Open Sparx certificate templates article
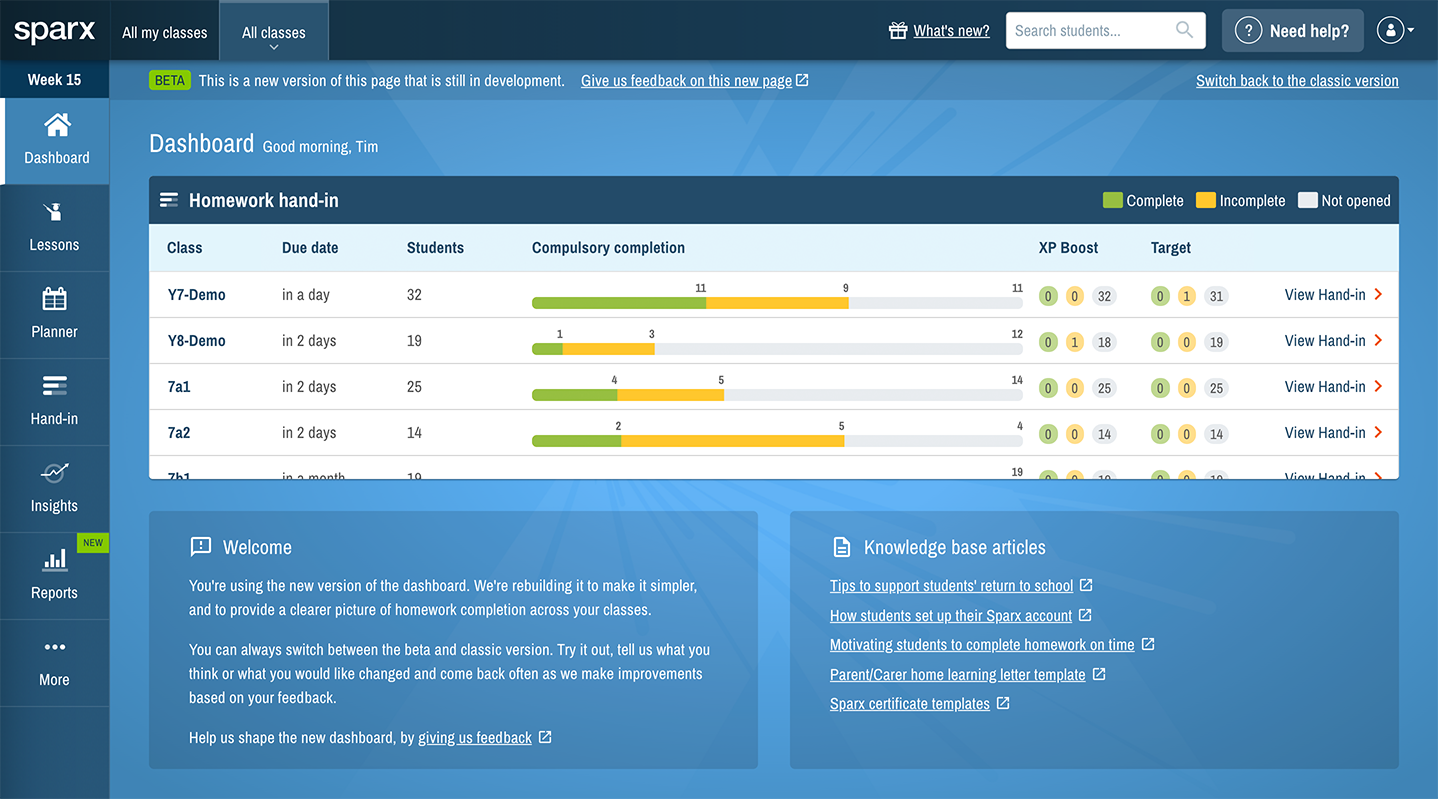 910,704
